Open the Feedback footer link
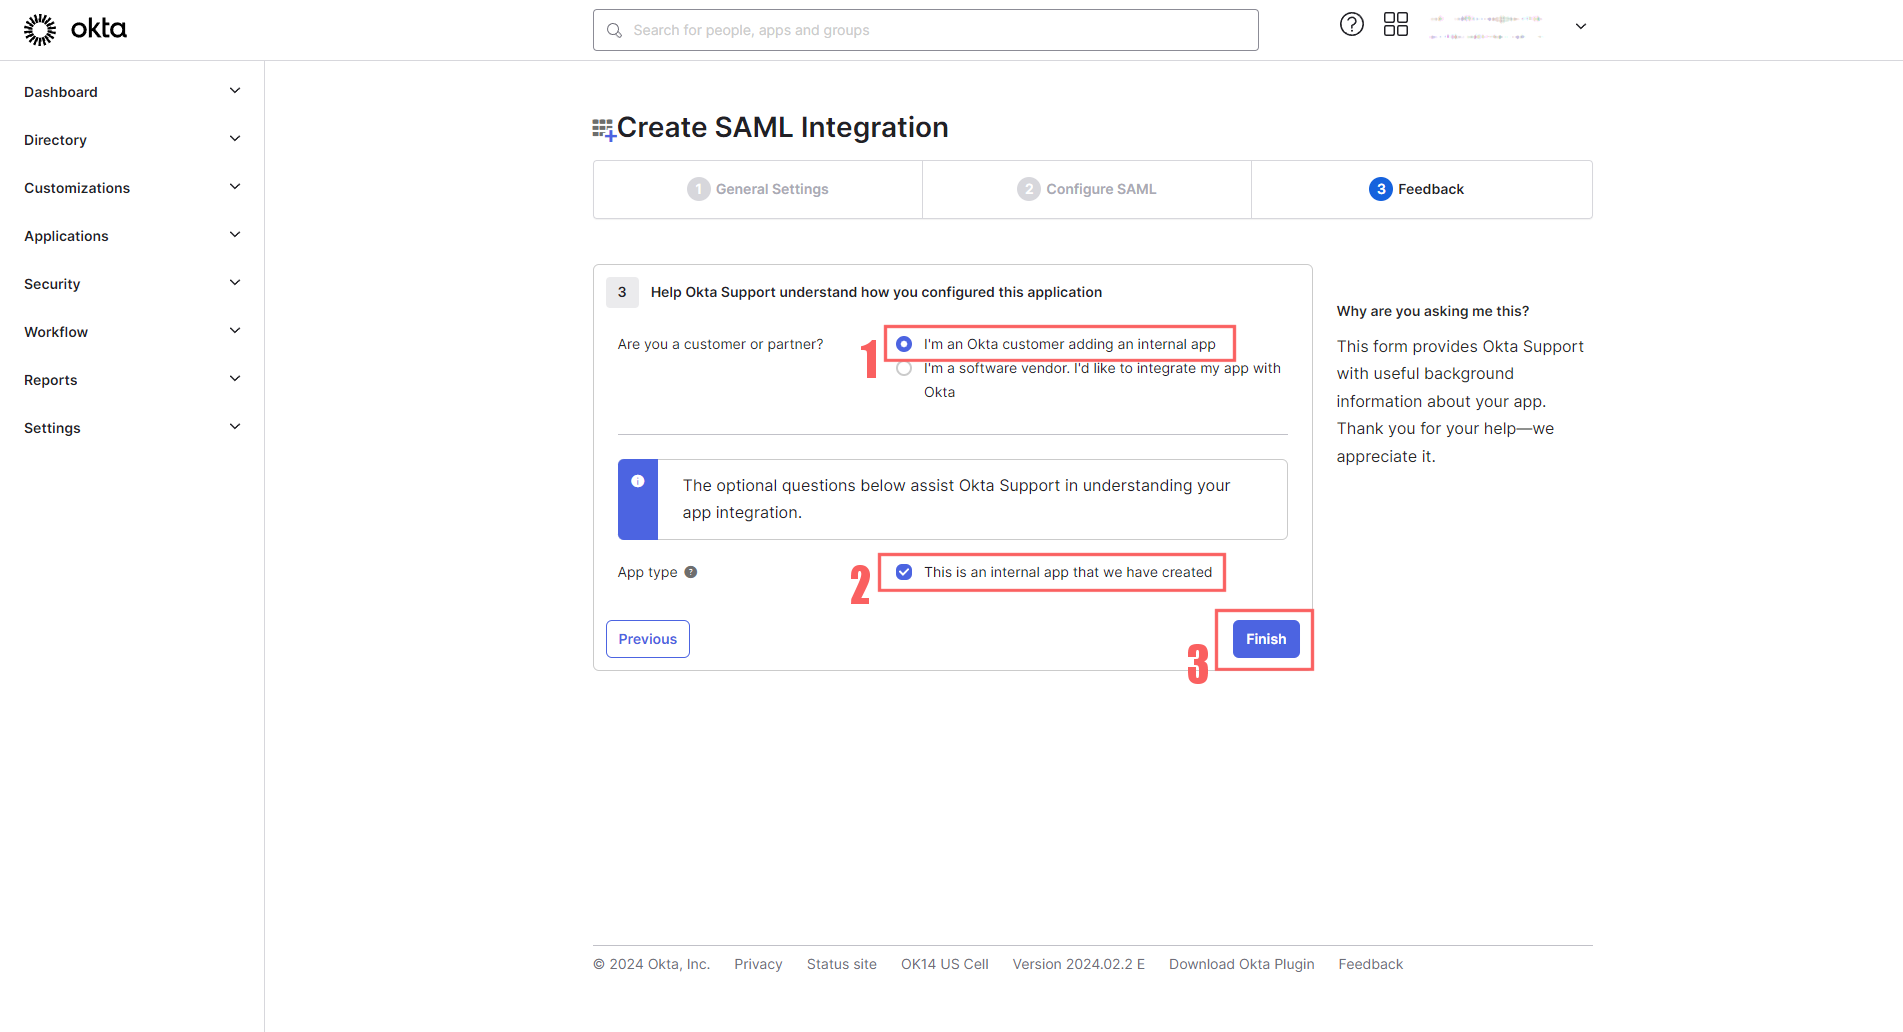Image resolution: width=1903 pixels, height=1032 pixels. coord(1371,964)
